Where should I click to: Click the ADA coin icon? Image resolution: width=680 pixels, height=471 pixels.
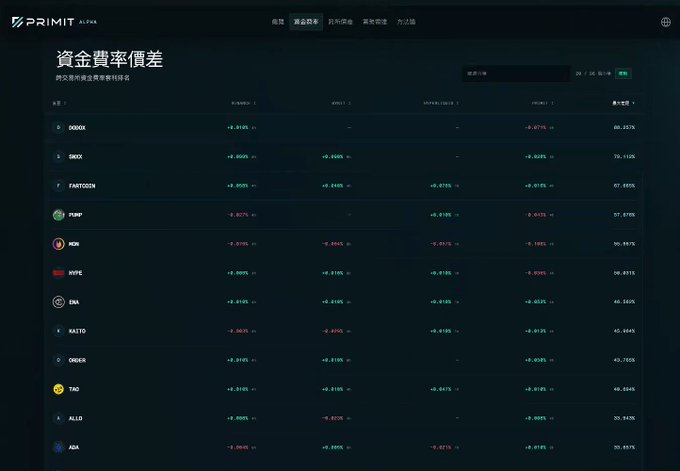pyautogui.click(x=59, y=447)
